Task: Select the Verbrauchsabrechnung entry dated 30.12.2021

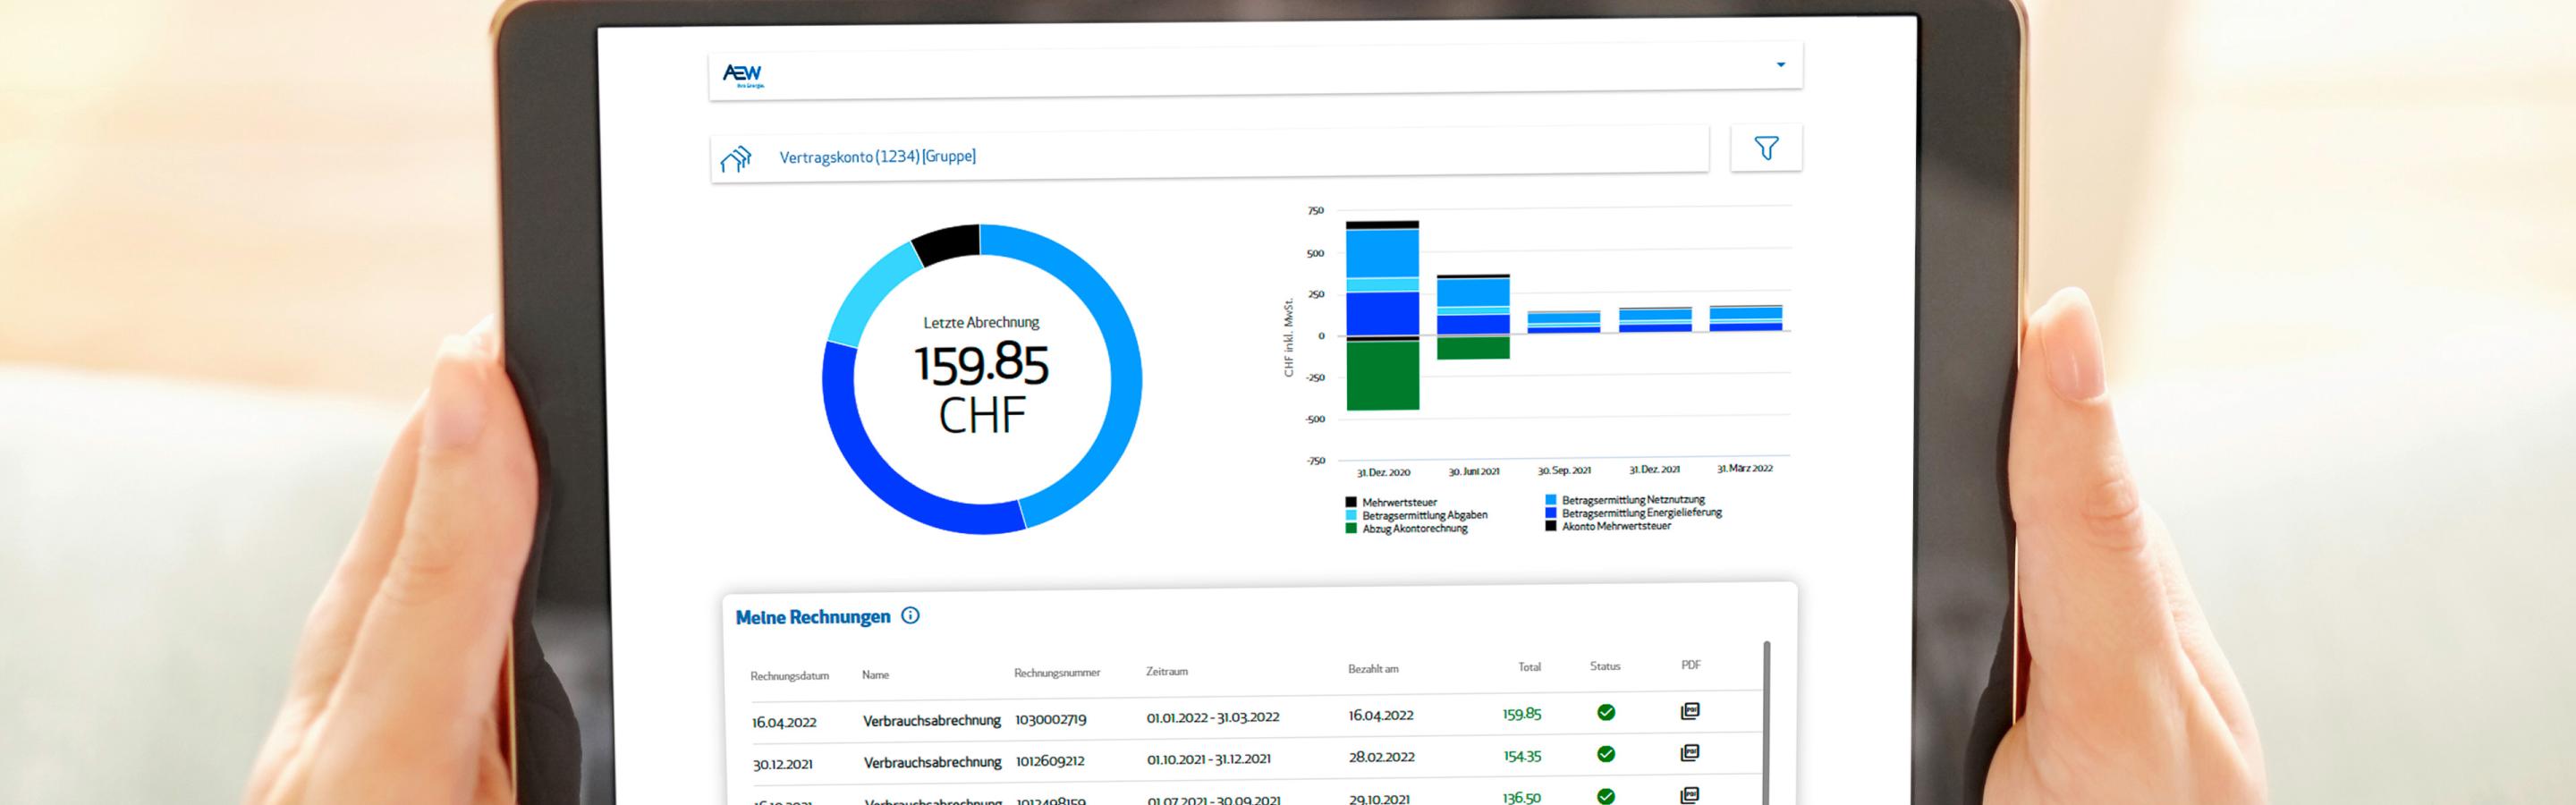Action: (x=932, y=762)
